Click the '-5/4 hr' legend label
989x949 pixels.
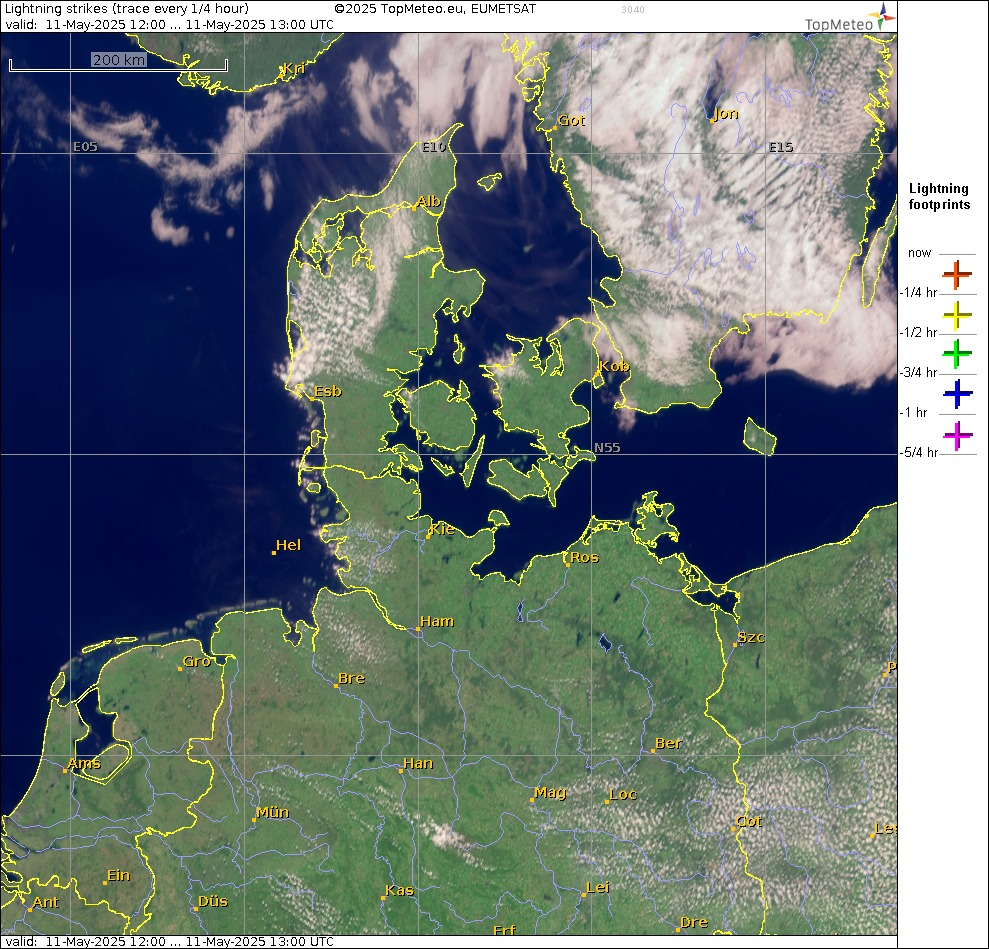click(x=921, y=452)
